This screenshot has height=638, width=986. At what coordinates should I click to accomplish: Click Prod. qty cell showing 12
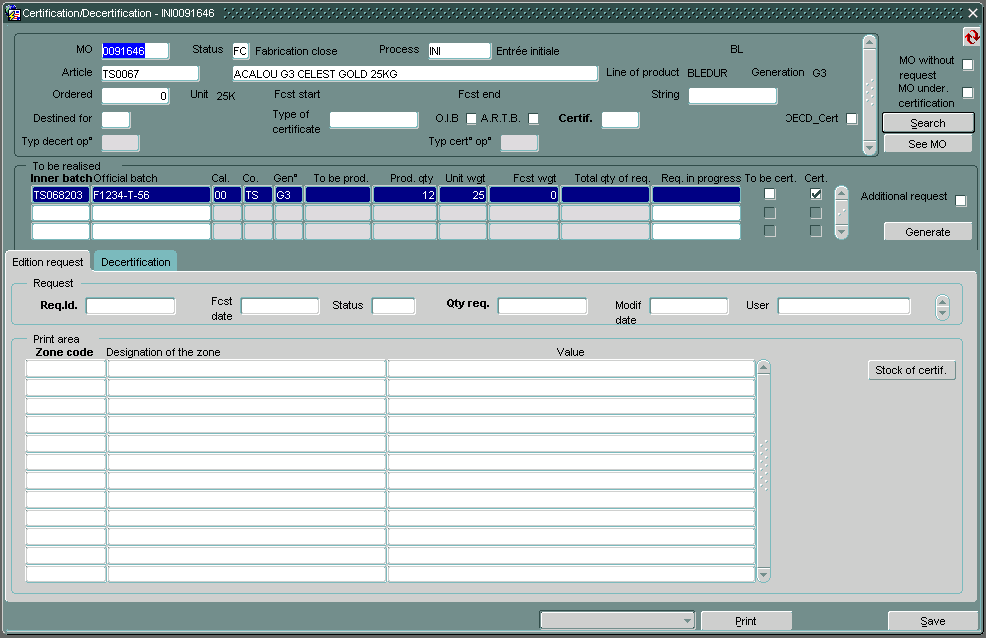pyautogui.click(x=405, y=195)
